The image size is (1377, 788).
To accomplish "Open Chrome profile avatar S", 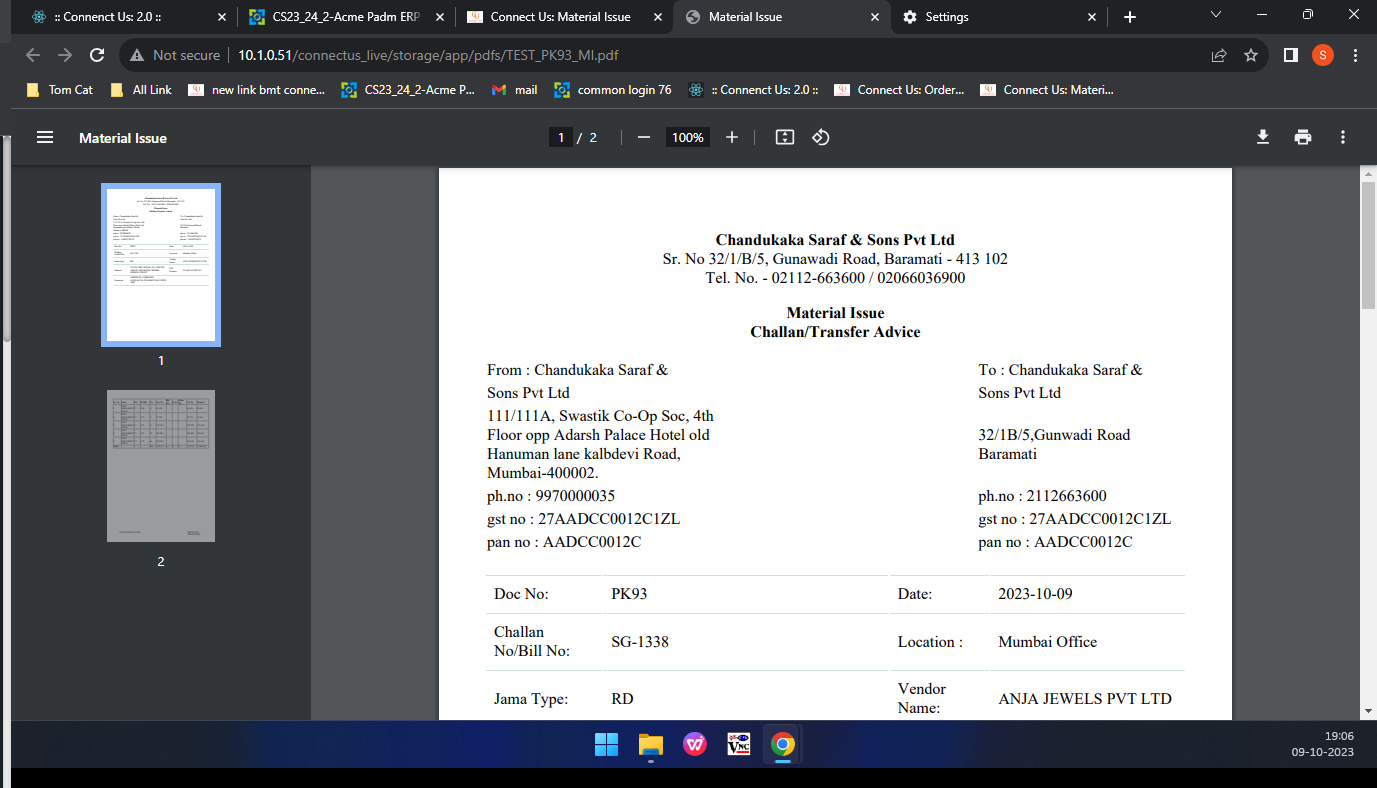I will (1323, 55).
